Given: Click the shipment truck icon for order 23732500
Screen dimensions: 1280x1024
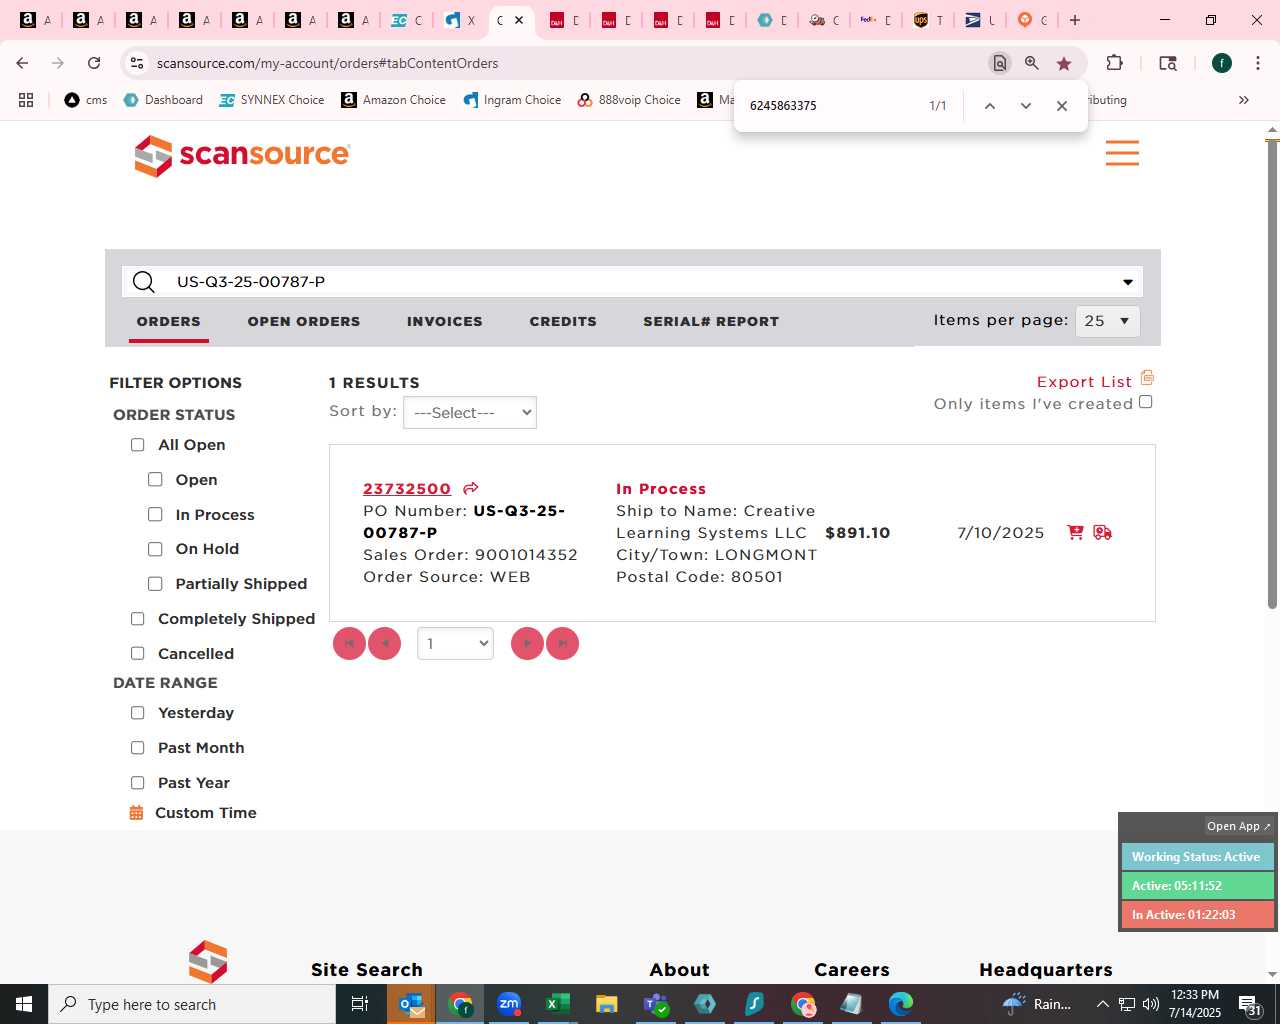Looking at the screenshot, I should 1102,532.
